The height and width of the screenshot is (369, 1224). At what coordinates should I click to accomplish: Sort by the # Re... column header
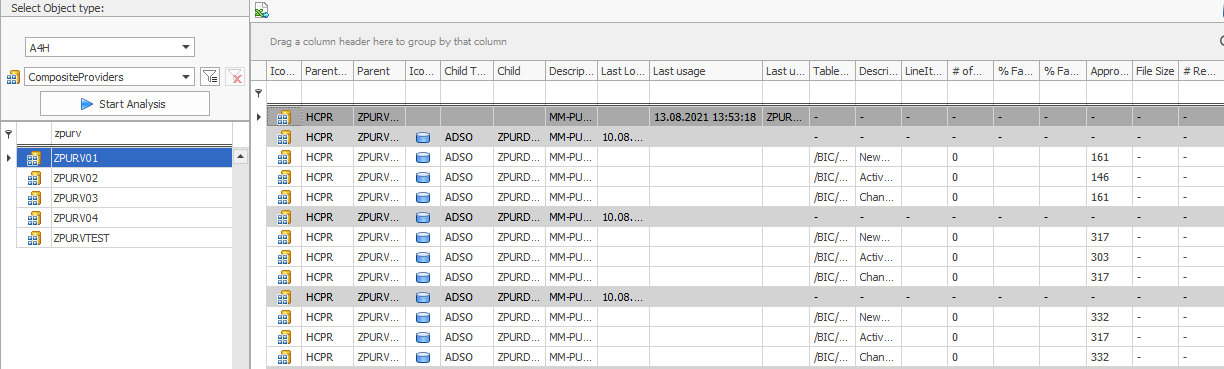1201,71
